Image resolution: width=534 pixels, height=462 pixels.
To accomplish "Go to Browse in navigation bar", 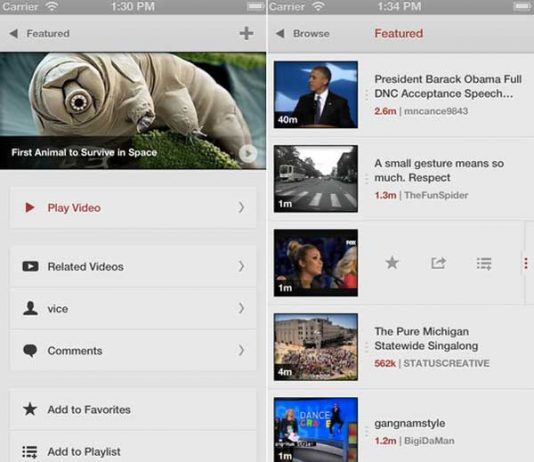I will [311, 33].
